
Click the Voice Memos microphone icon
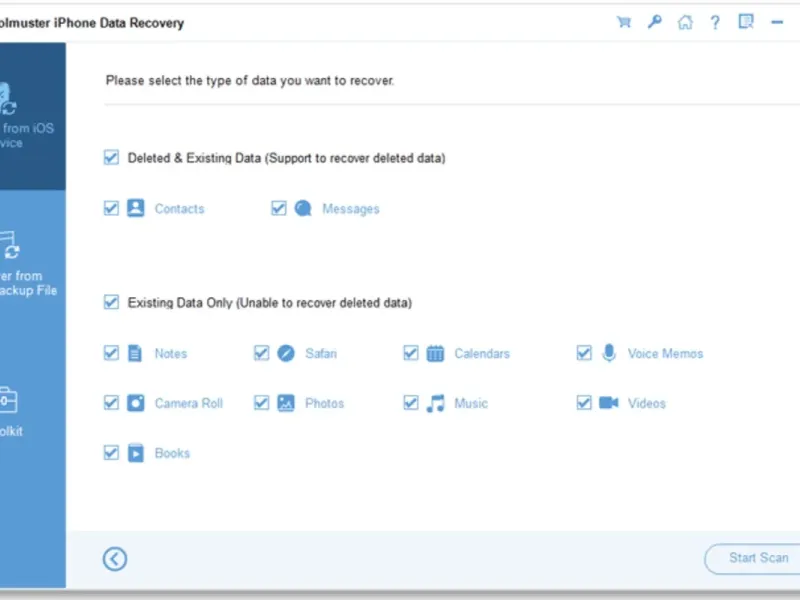609,353
